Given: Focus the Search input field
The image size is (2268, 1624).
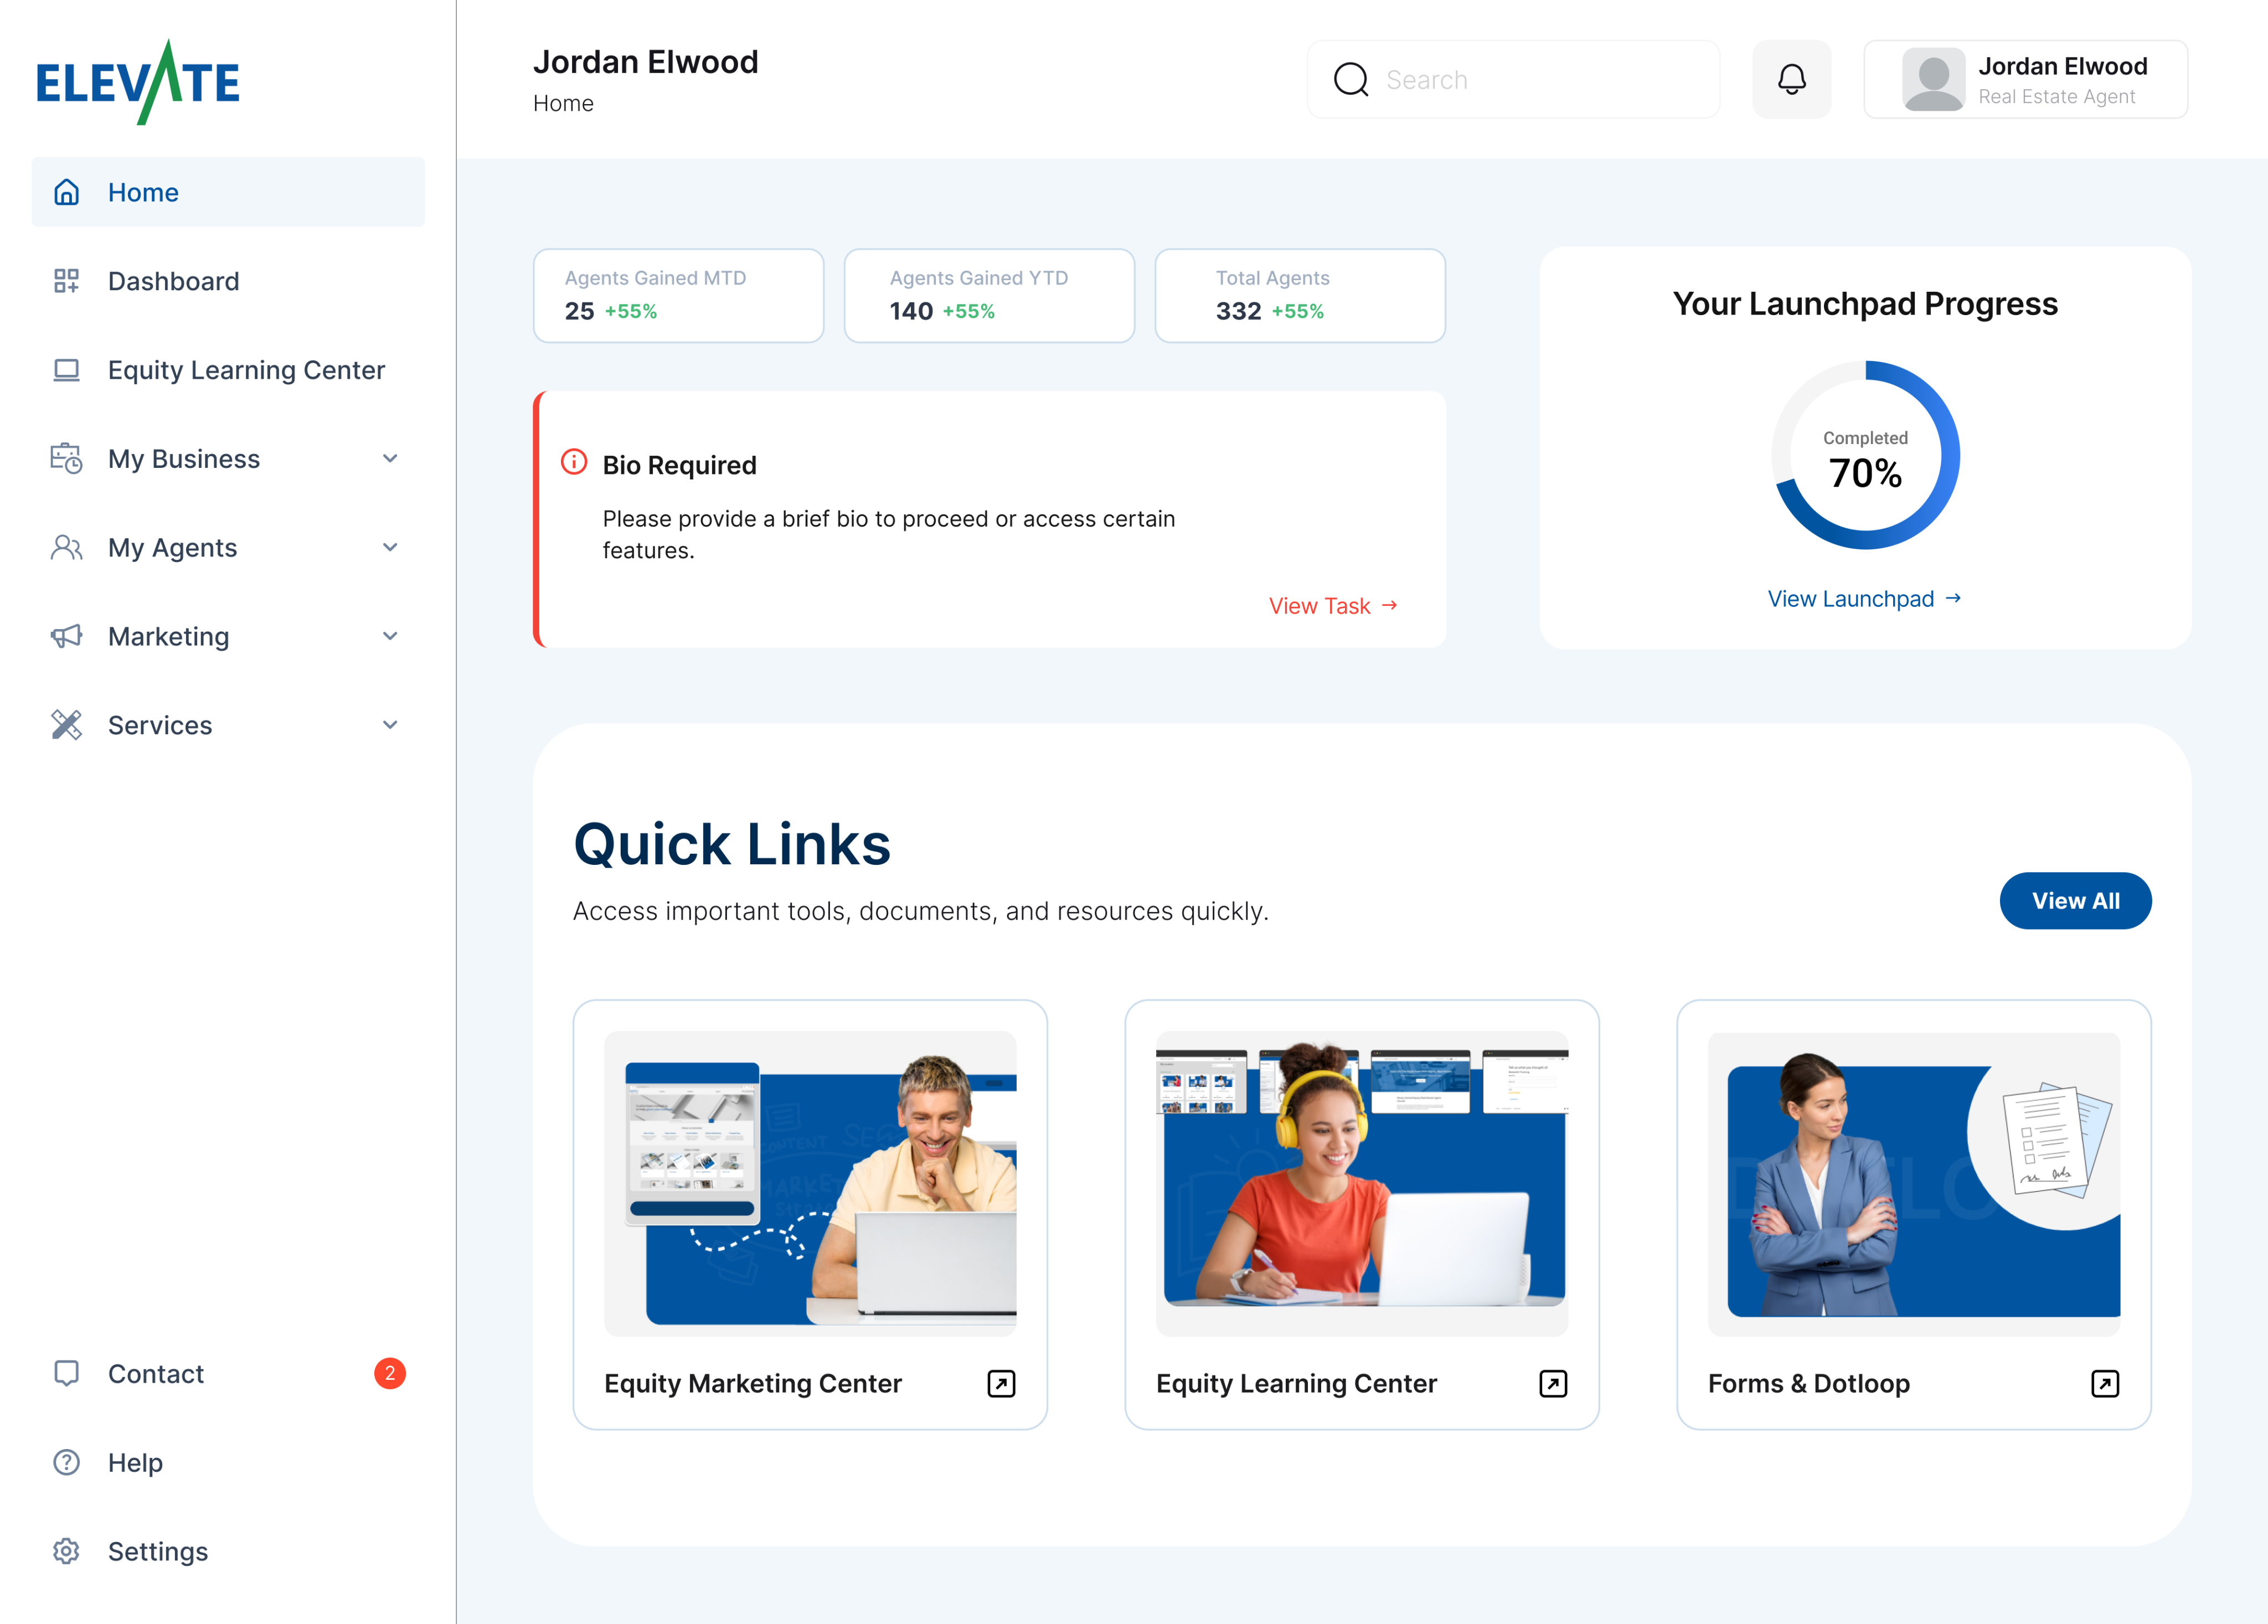Looking at the screenshot, I should (x=1513, y=80).
